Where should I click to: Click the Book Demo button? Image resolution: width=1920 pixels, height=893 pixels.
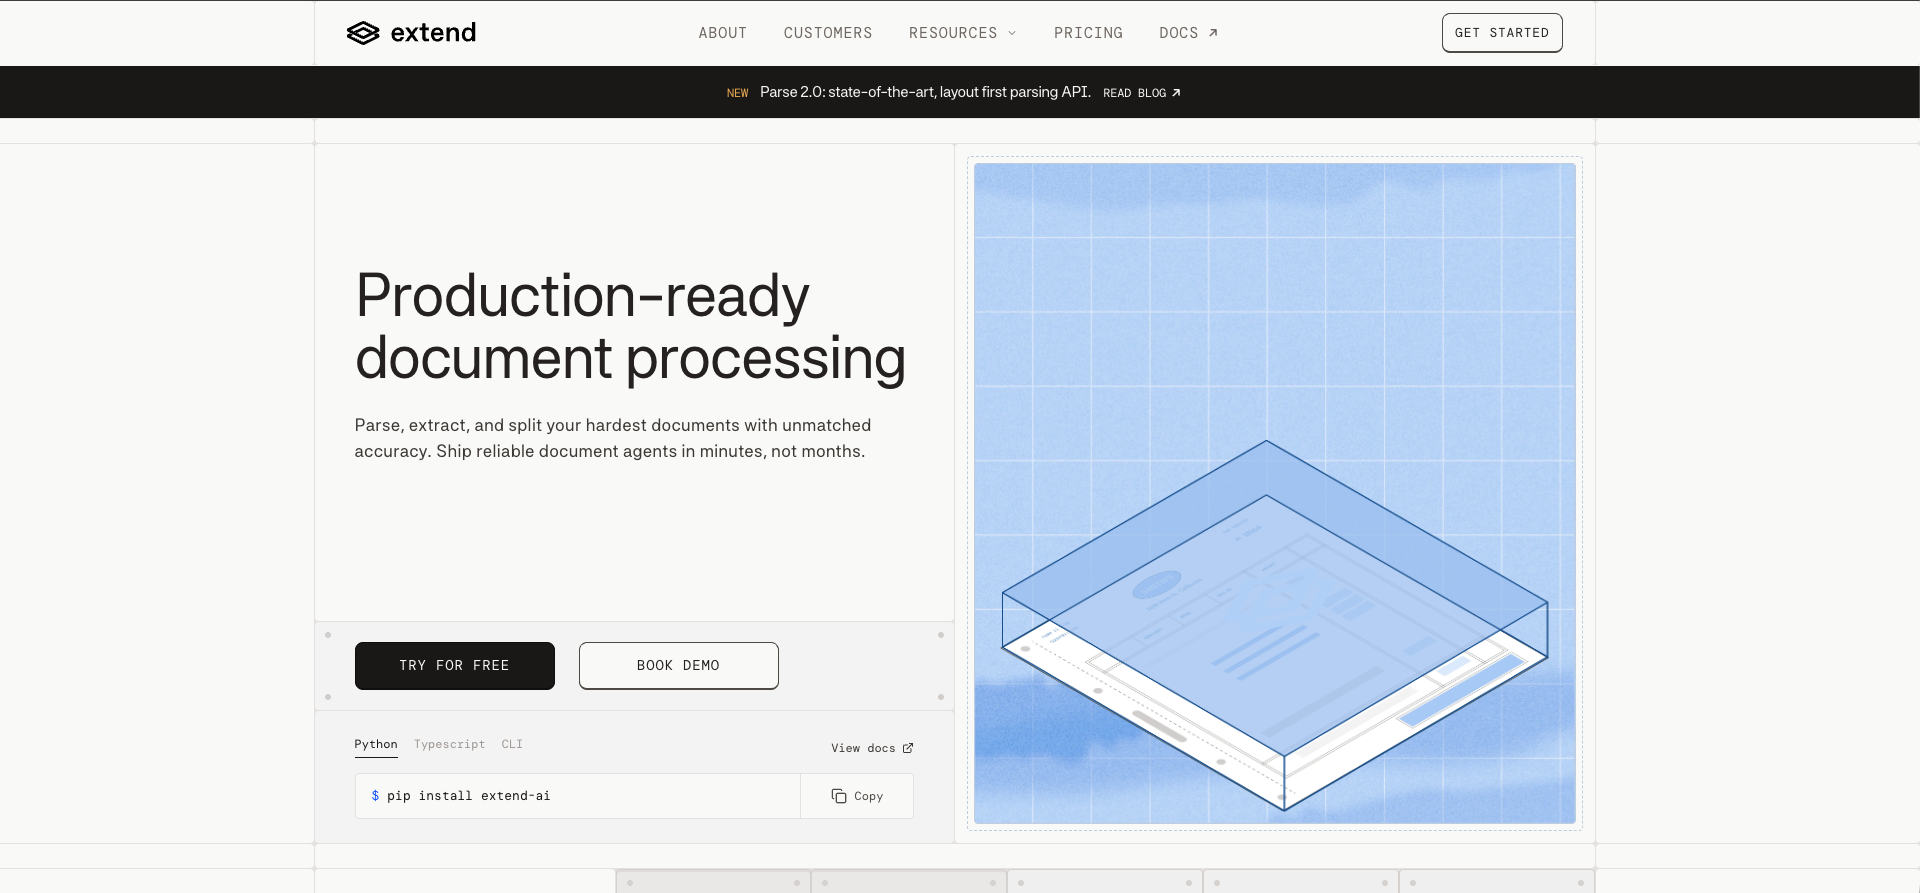(x=679, y=666)
